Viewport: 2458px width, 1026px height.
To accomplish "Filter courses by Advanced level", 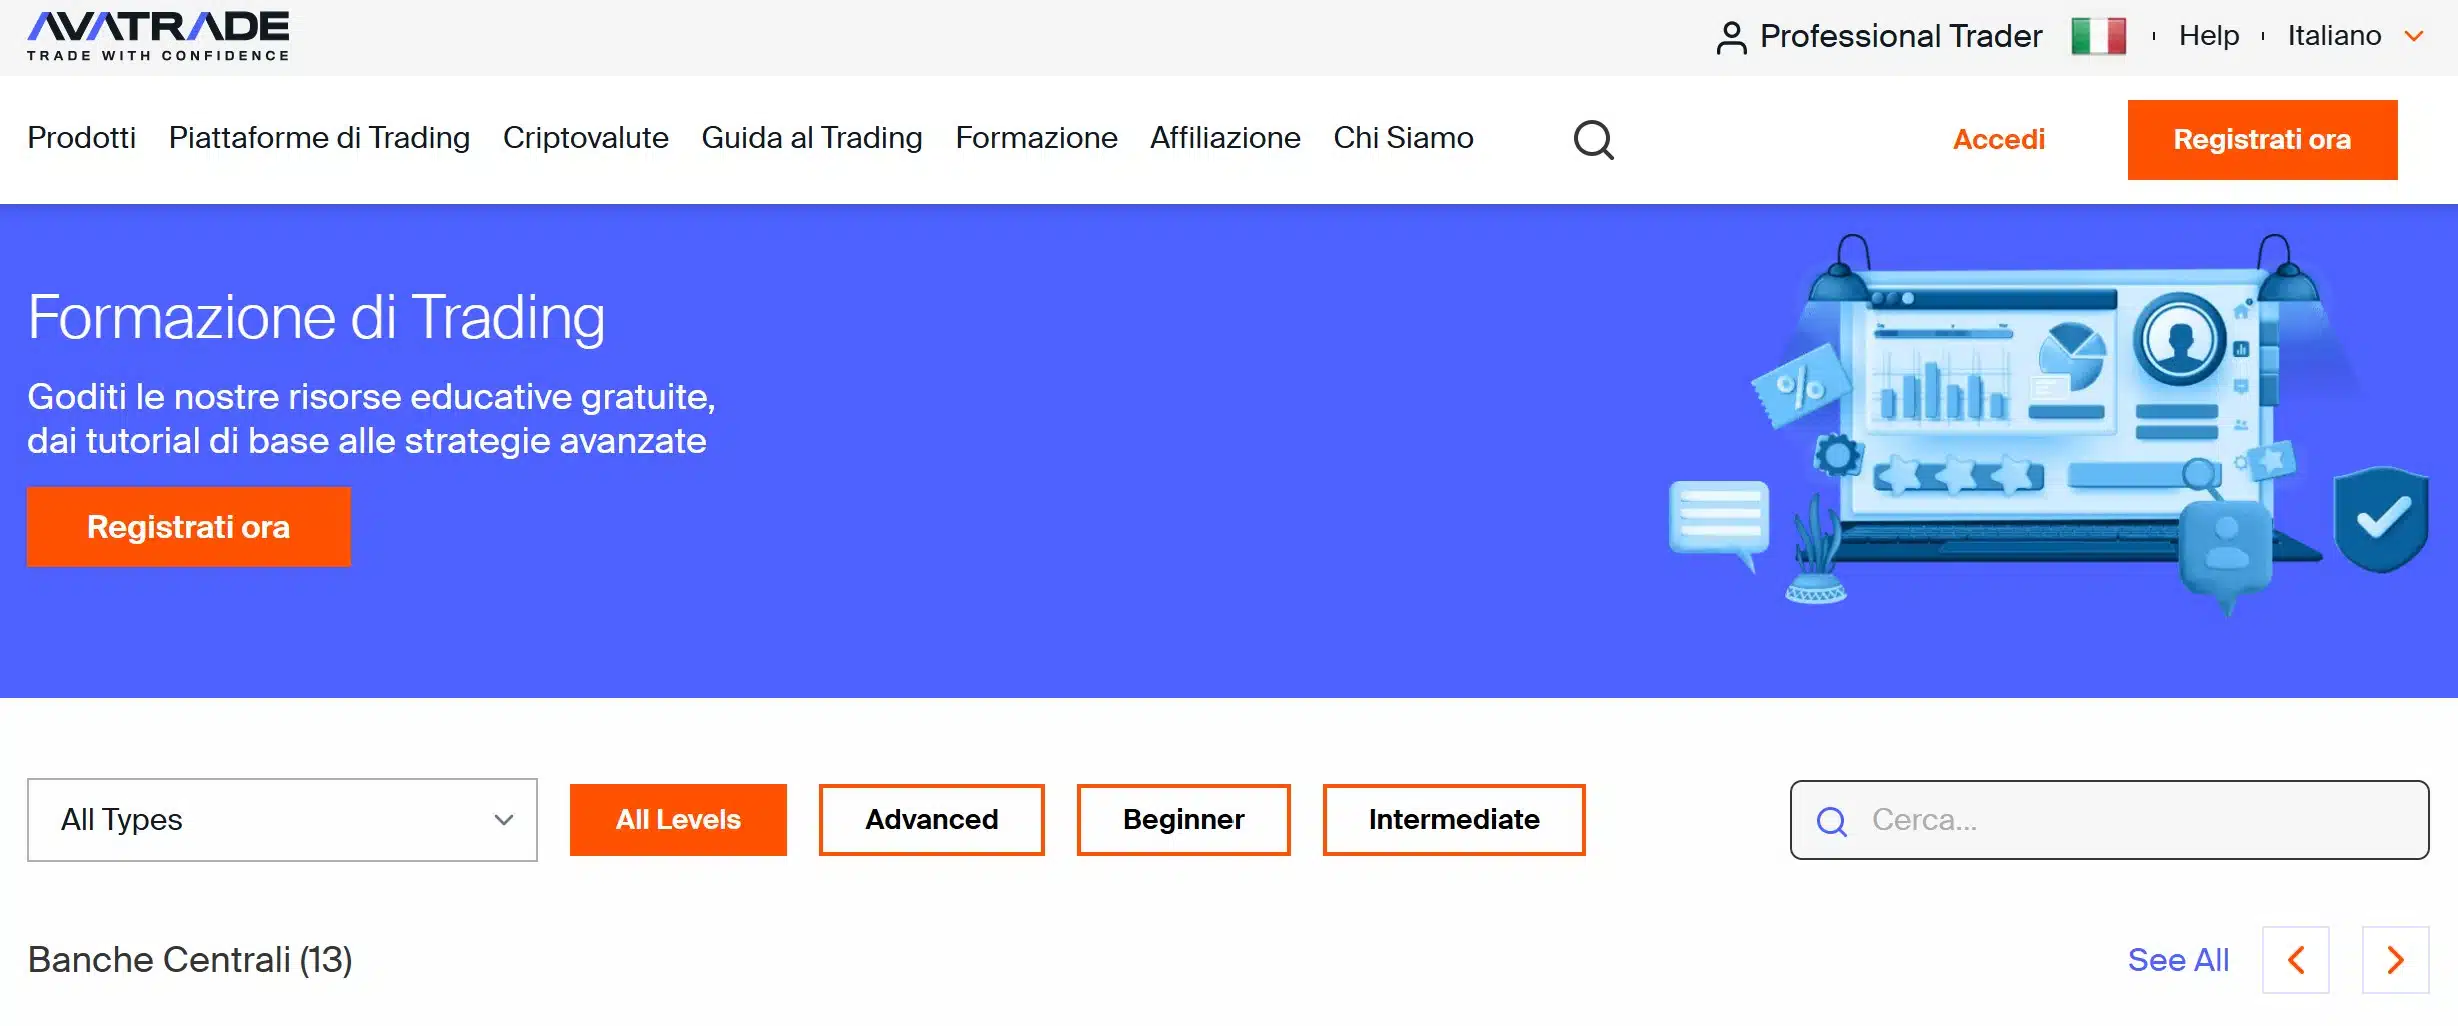I will pyautogui.click(x=931, y=820).
